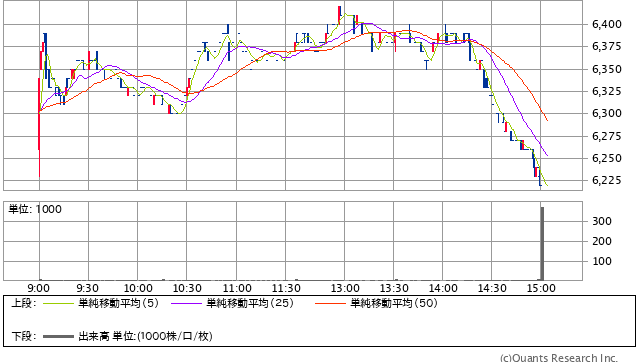
Task: Click the 11:30 time label
Action: point(286,288)
